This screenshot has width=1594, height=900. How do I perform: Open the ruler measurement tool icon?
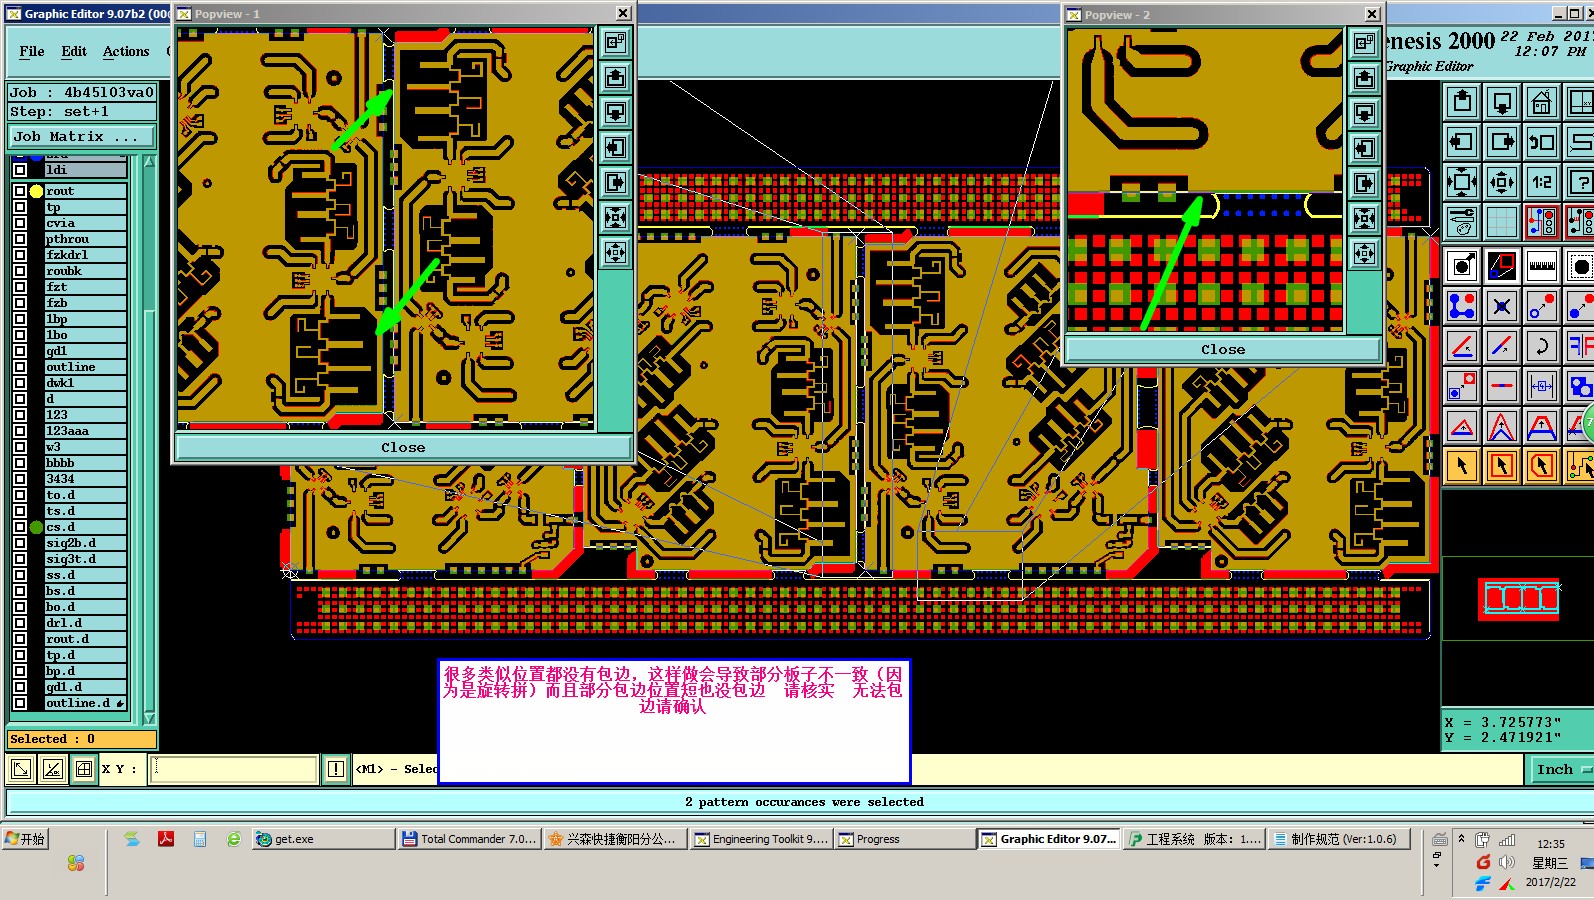click(x=1541, y=266)
